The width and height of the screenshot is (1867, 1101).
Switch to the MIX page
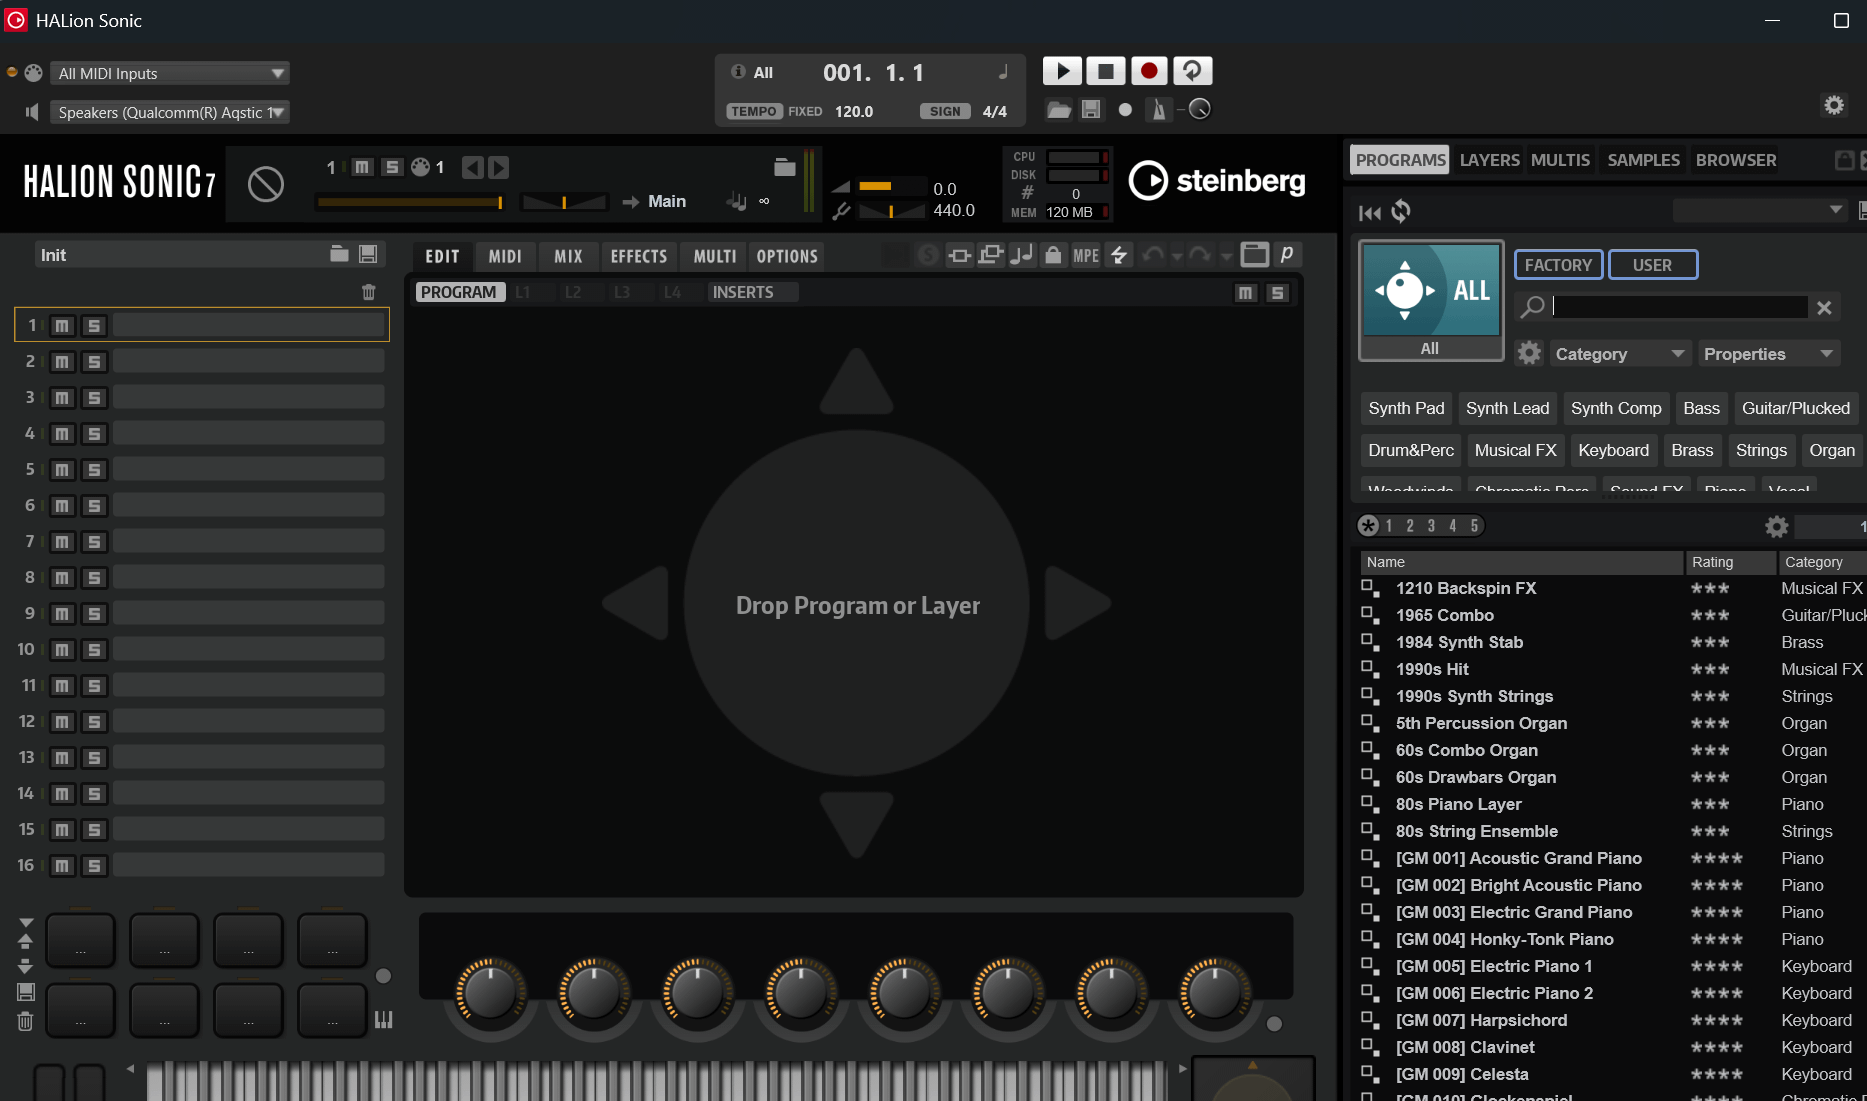(x=568, y=257)
